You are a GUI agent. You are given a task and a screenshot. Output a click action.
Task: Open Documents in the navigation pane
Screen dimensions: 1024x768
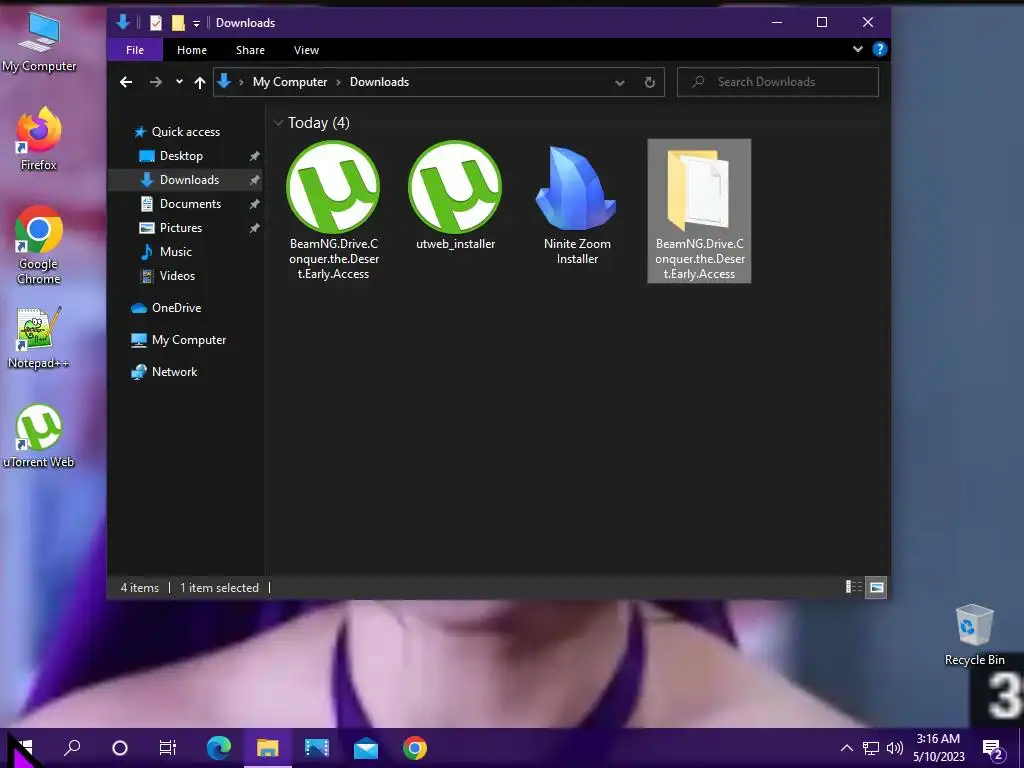pos(190,204)
